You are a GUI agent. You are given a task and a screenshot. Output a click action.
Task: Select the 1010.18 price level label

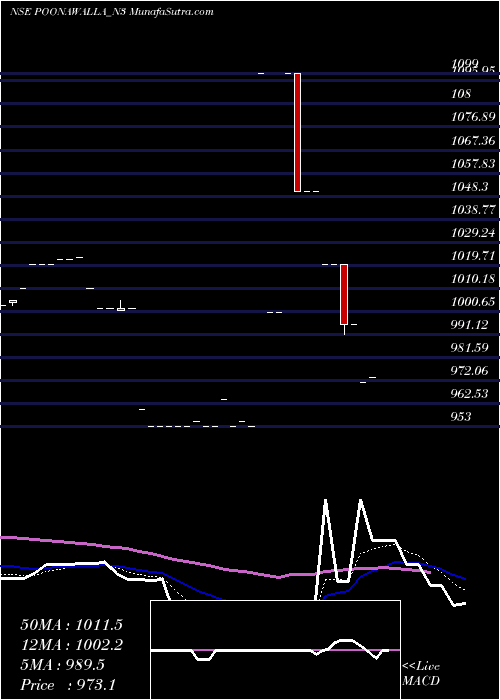(473, 279)
